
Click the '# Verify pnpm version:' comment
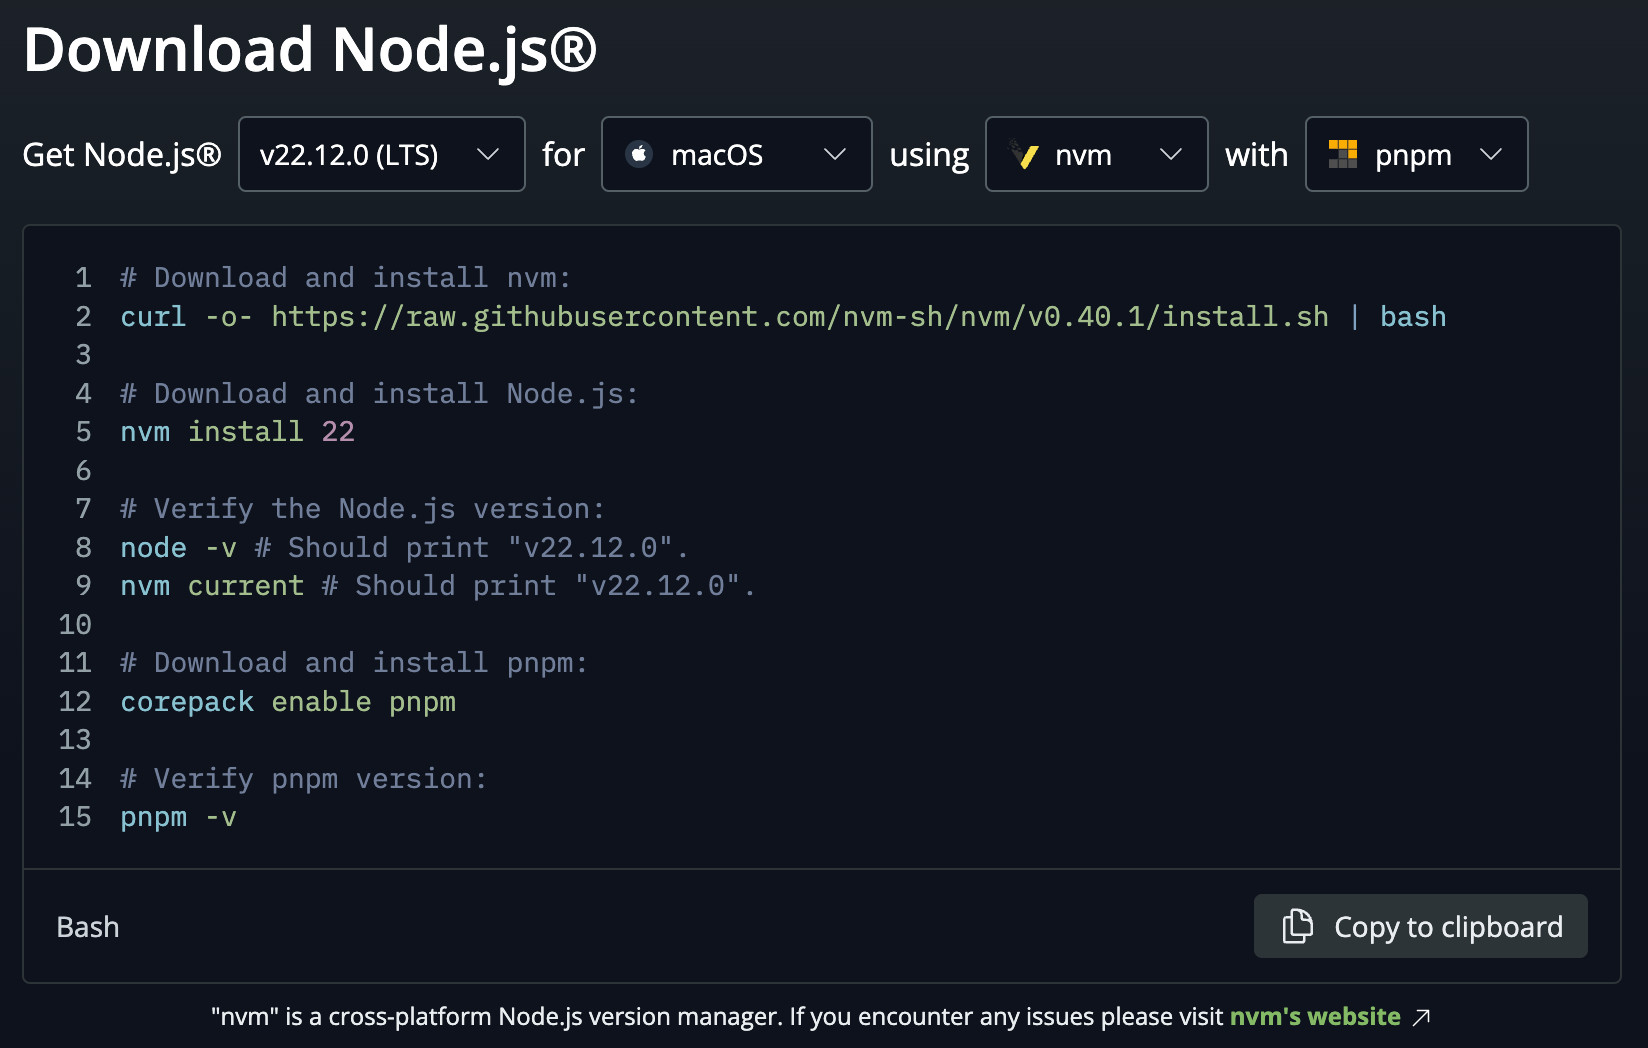tap(303, 778)
